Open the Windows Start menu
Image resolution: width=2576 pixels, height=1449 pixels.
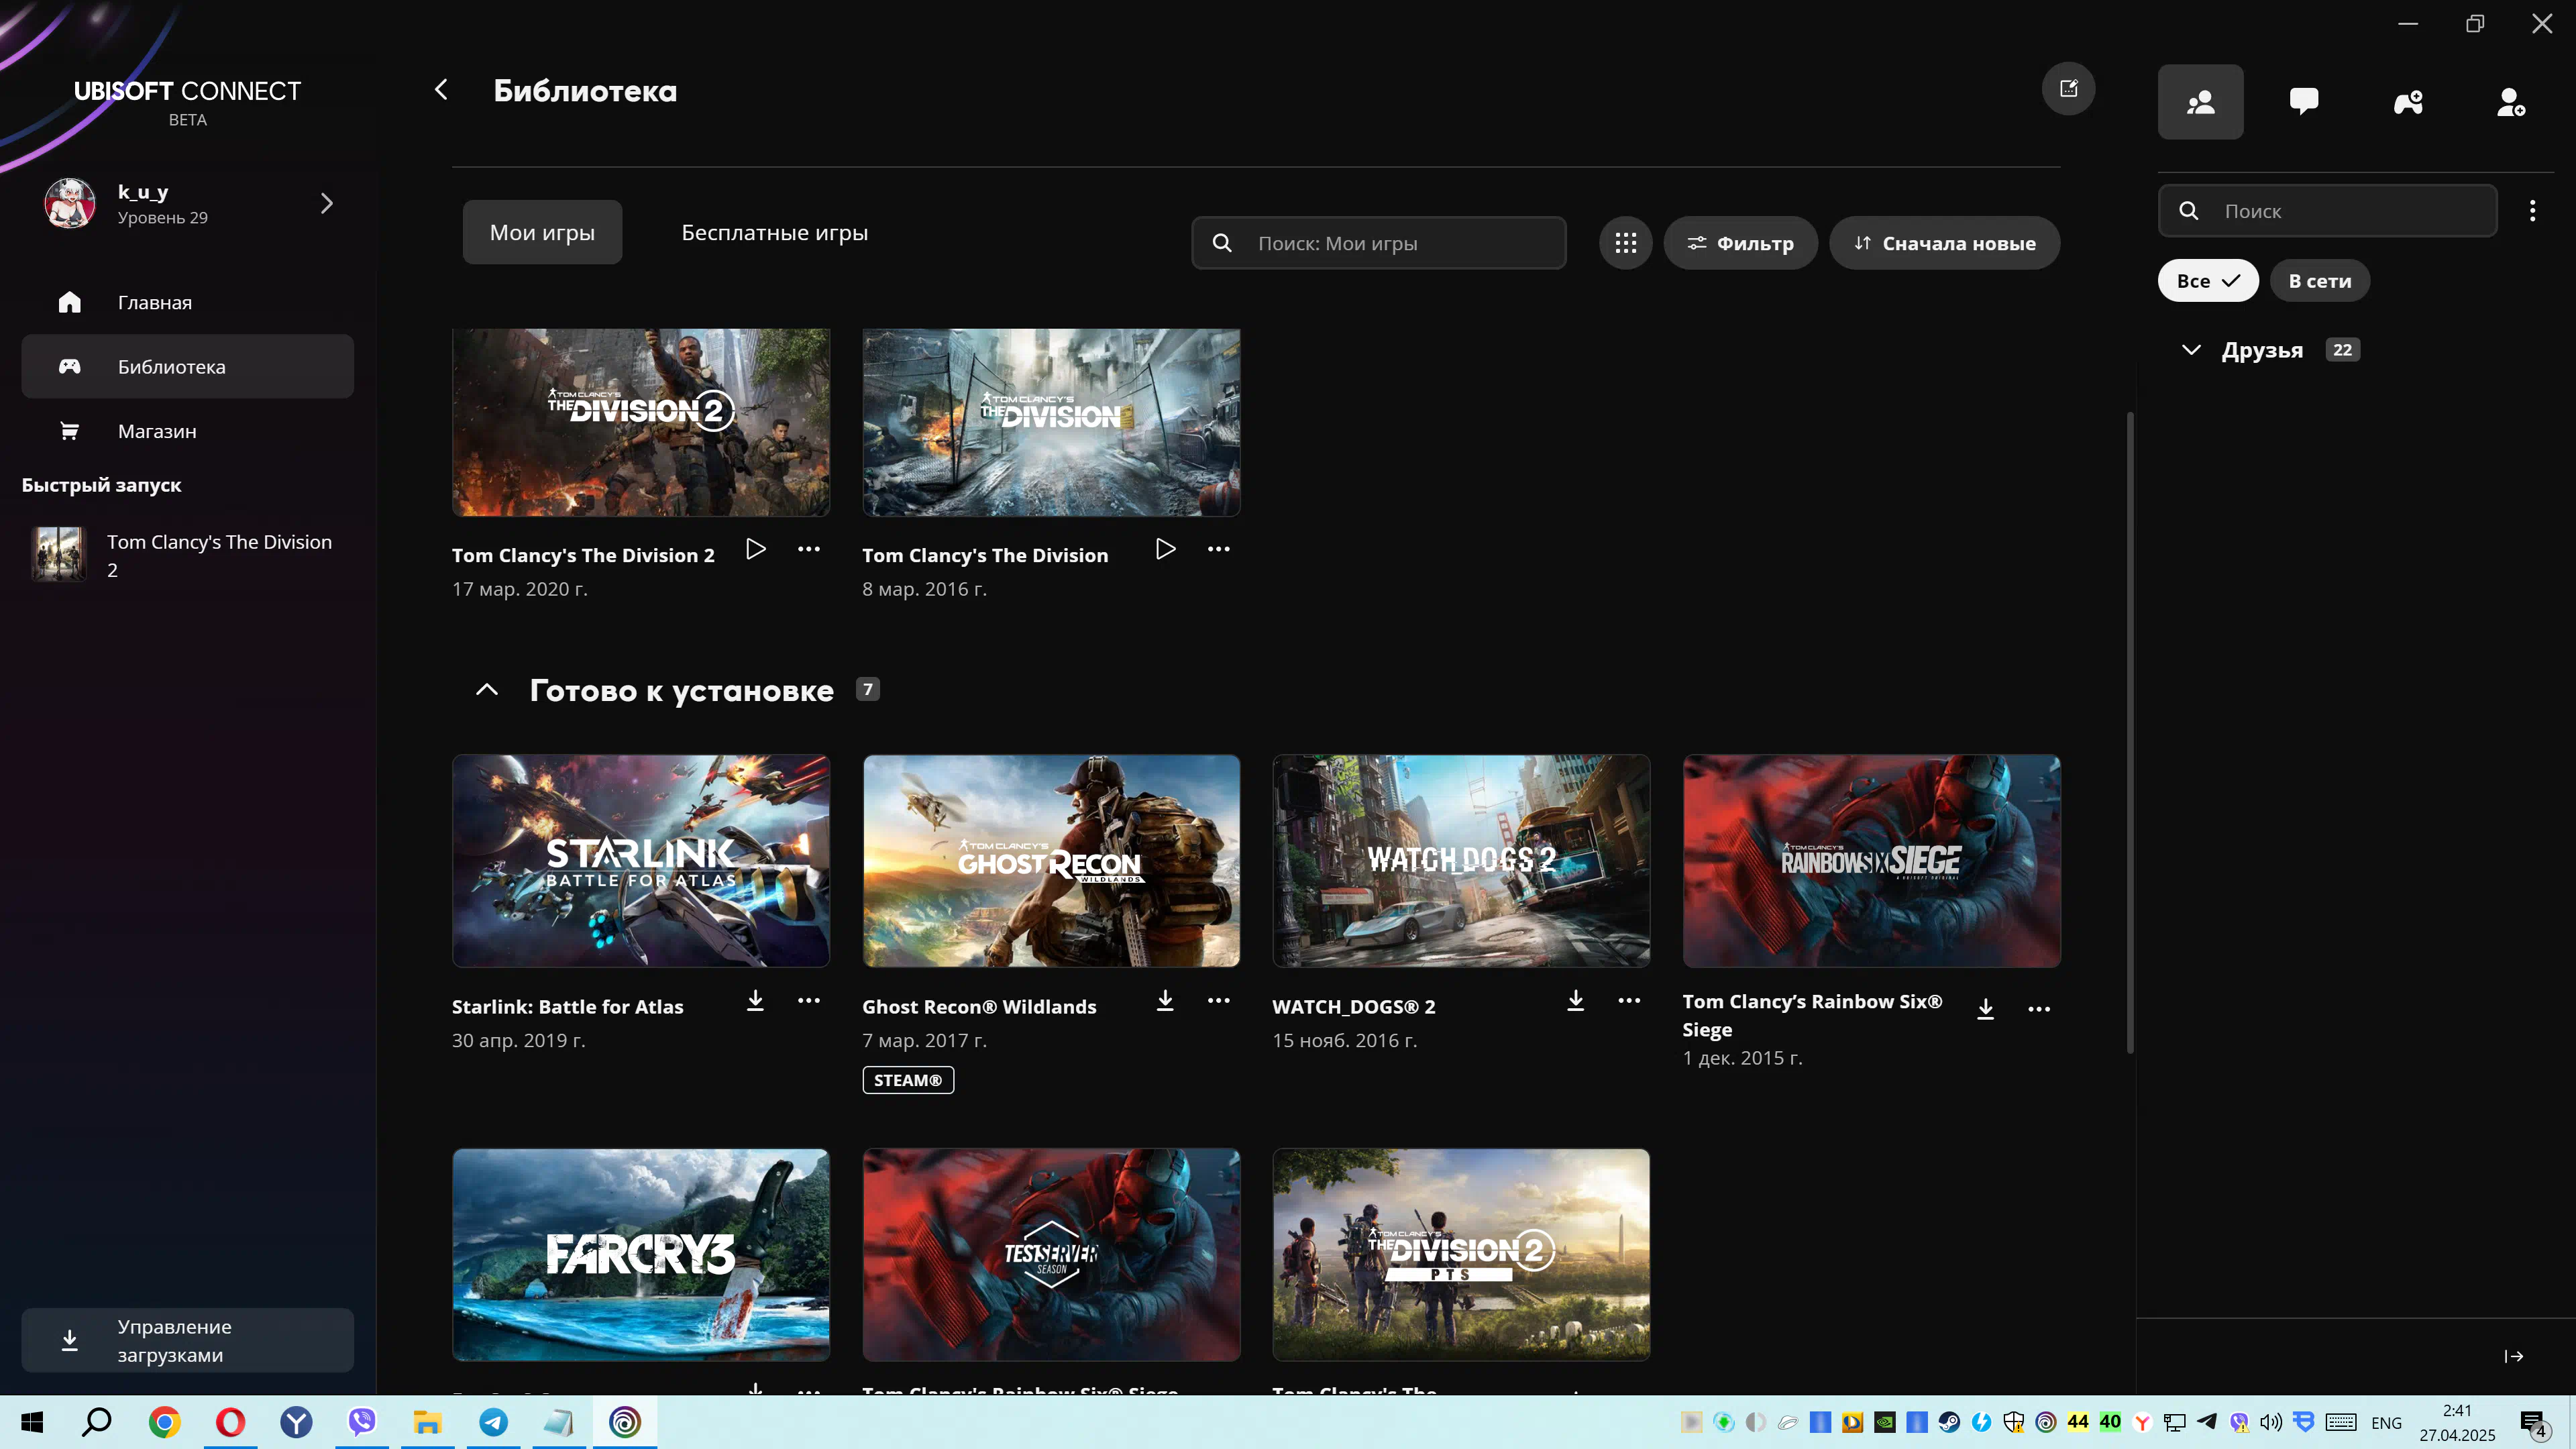click(32, 1422)
